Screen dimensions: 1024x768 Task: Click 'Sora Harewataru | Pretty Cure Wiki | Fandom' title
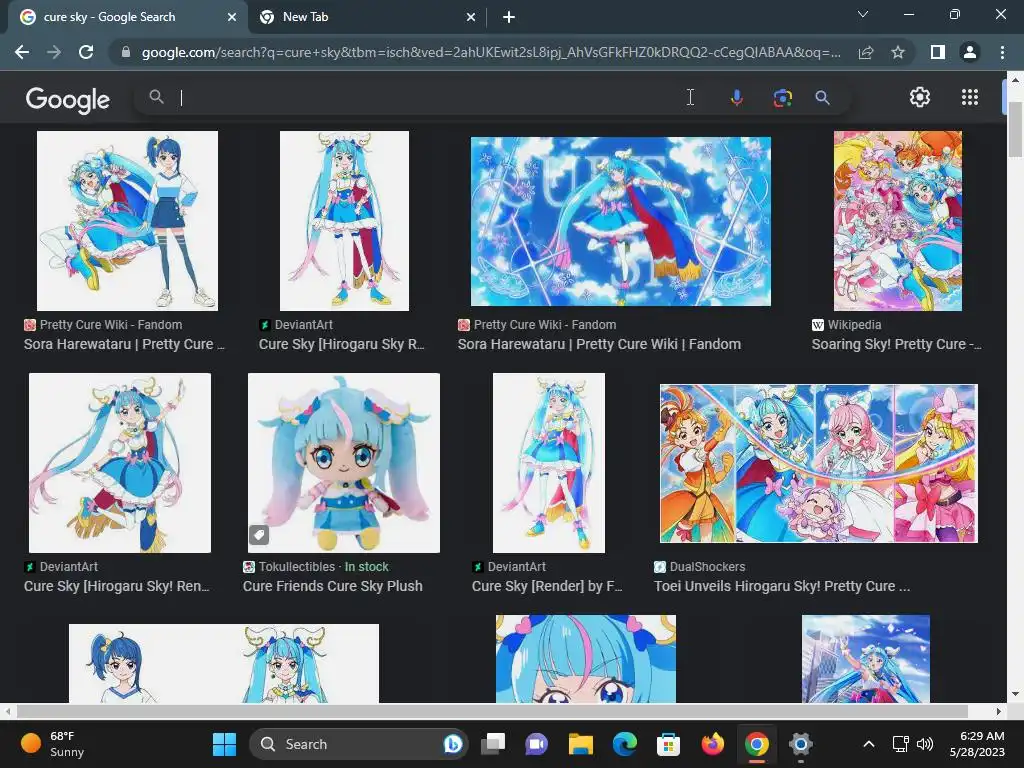coord(599,344)
